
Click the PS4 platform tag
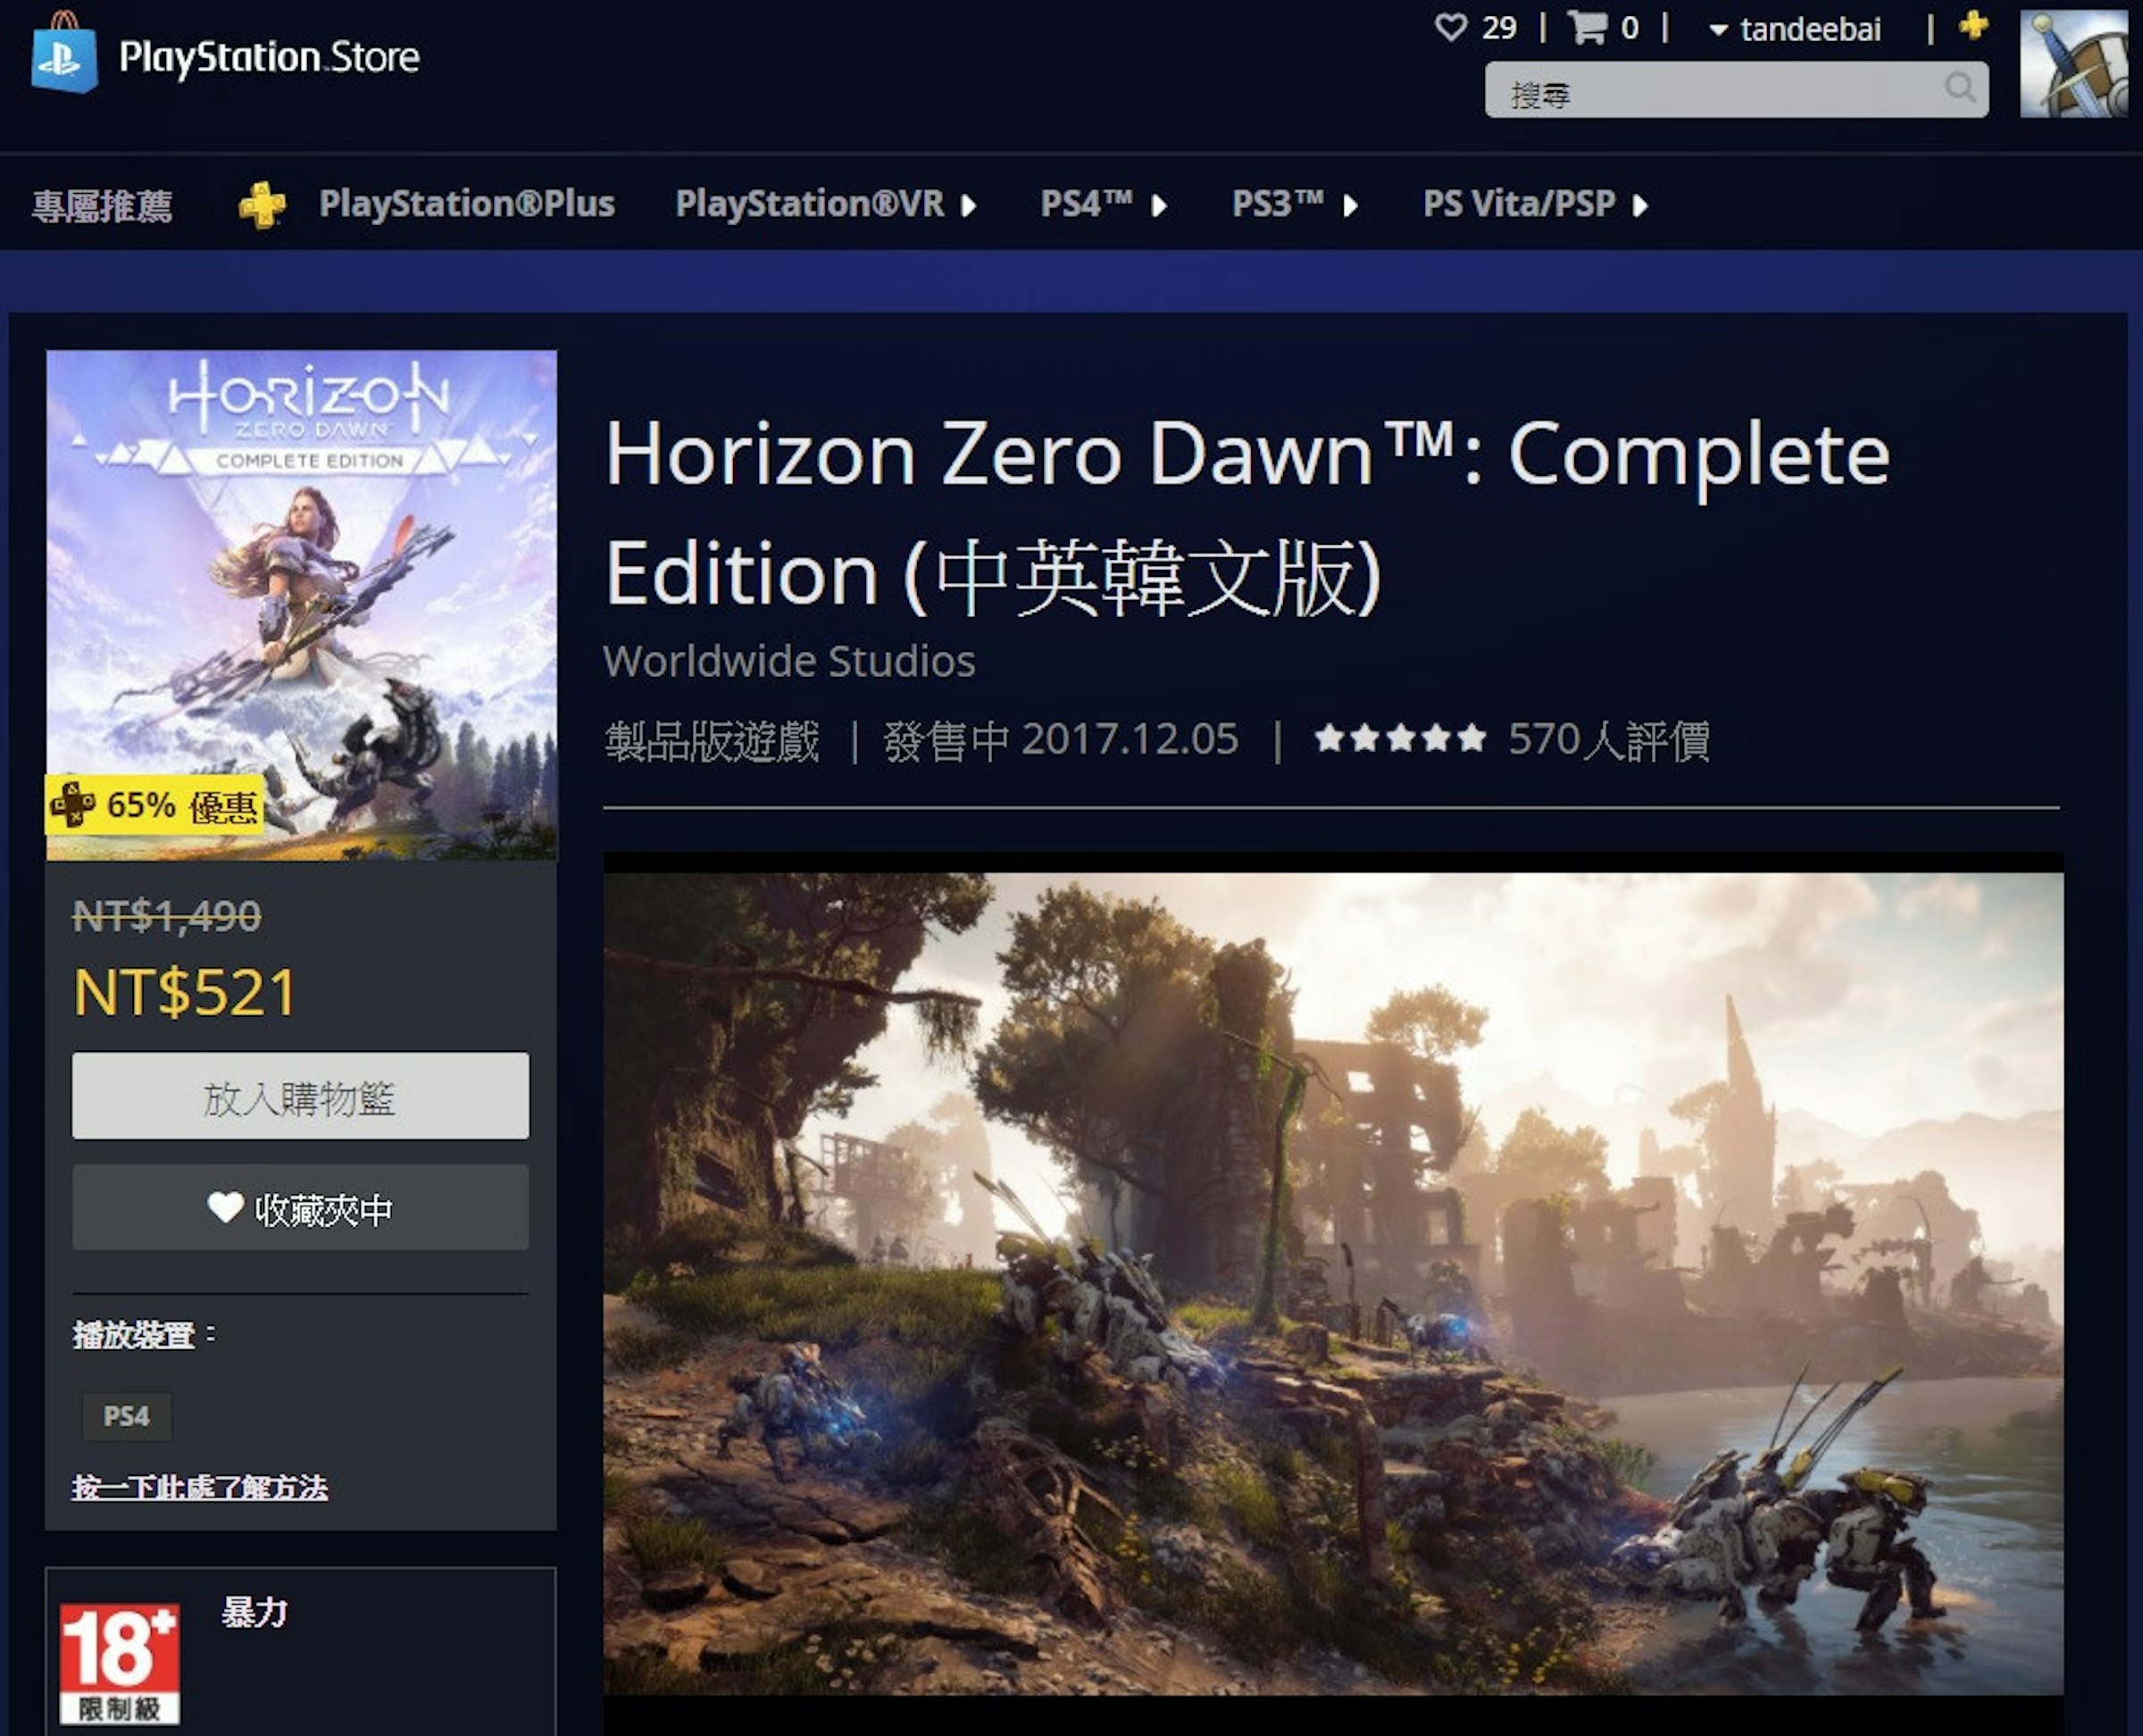pyautogui.click(x=126, y=1416)
